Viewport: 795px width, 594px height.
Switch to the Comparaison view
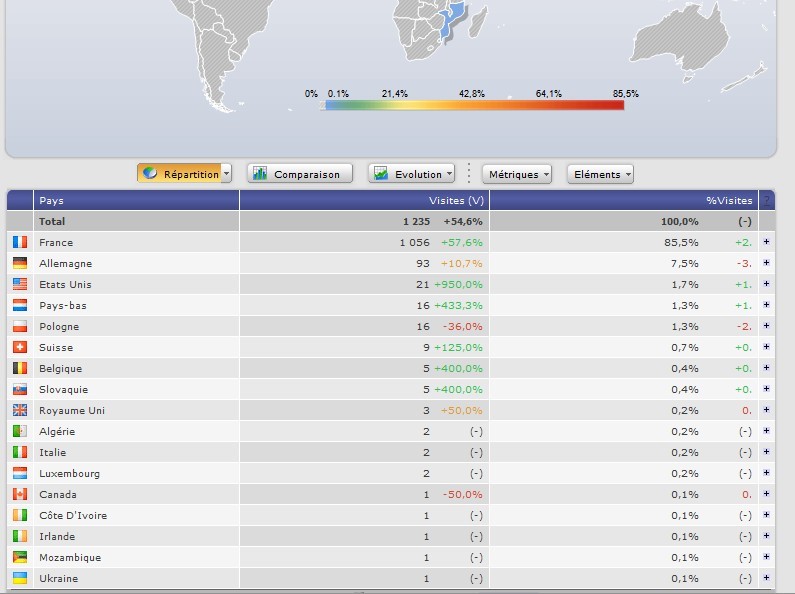click(x=300, y=173)
